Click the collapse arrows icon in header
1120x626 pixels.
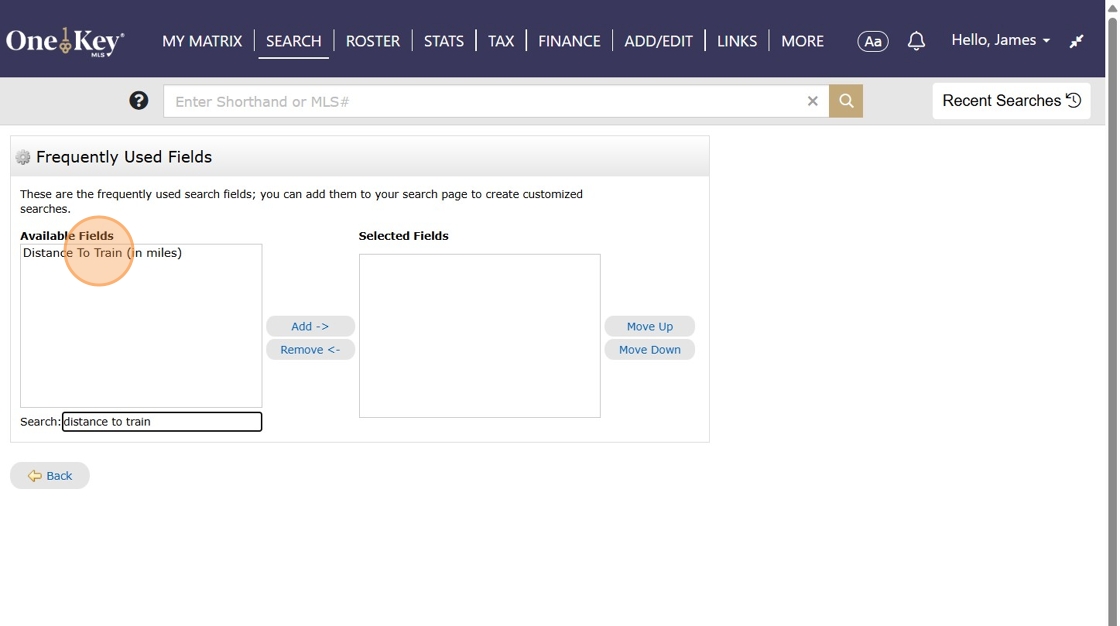(x=1077, y=41)
